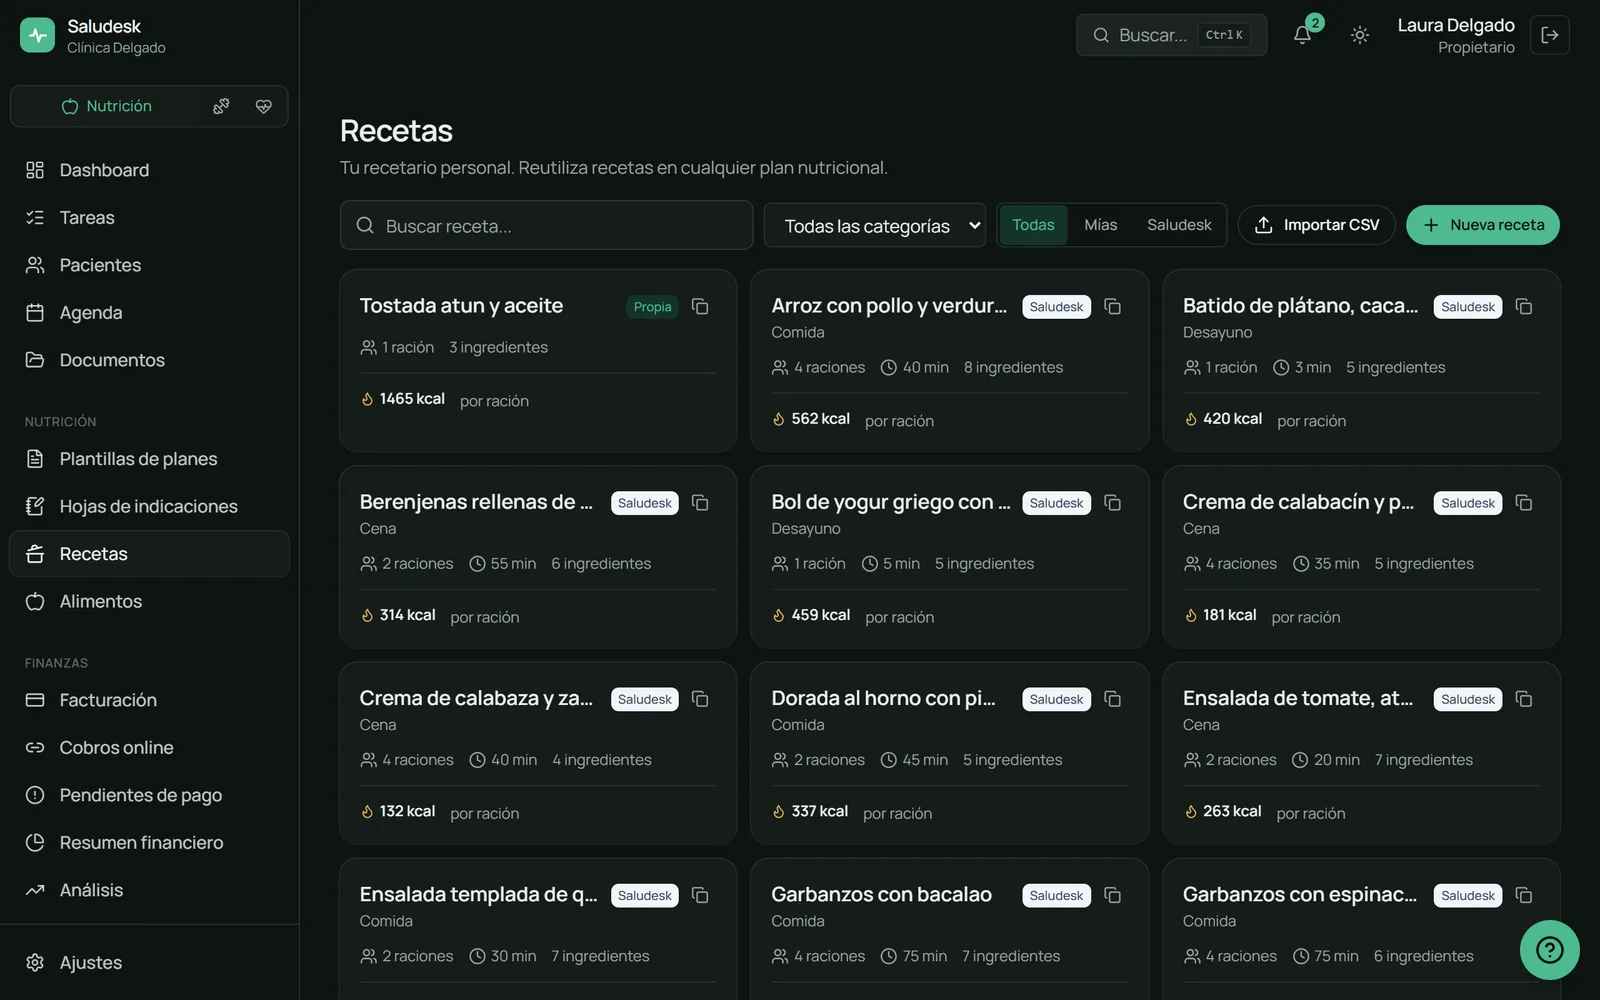Duplicate Bol de yogur griego recipe
The image size is (1600, 1000).
(1112, 502)
